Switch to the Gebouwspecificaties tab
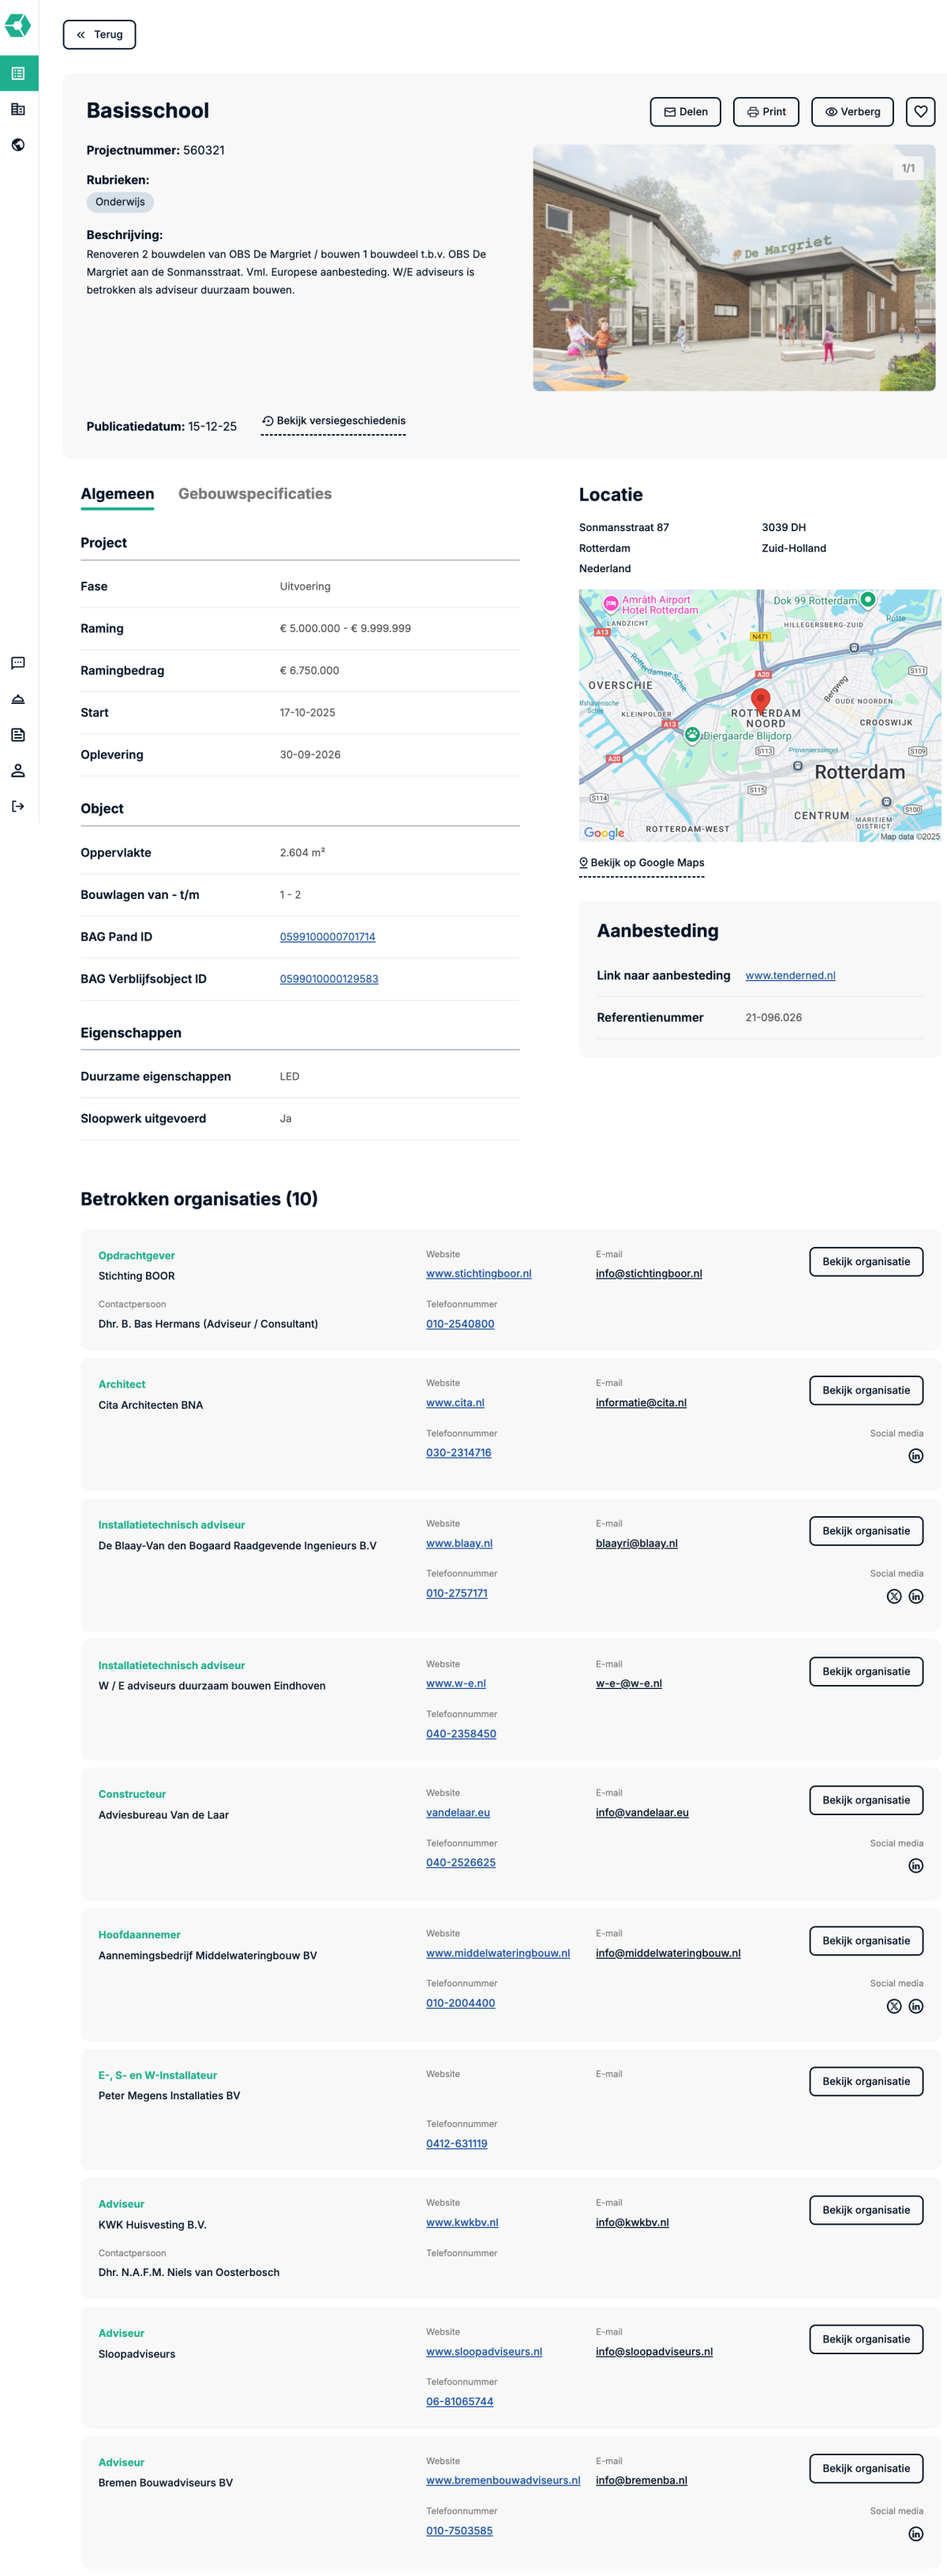Image resolution: width=947 pixels, height=2576 pixels. click(255, 494)
